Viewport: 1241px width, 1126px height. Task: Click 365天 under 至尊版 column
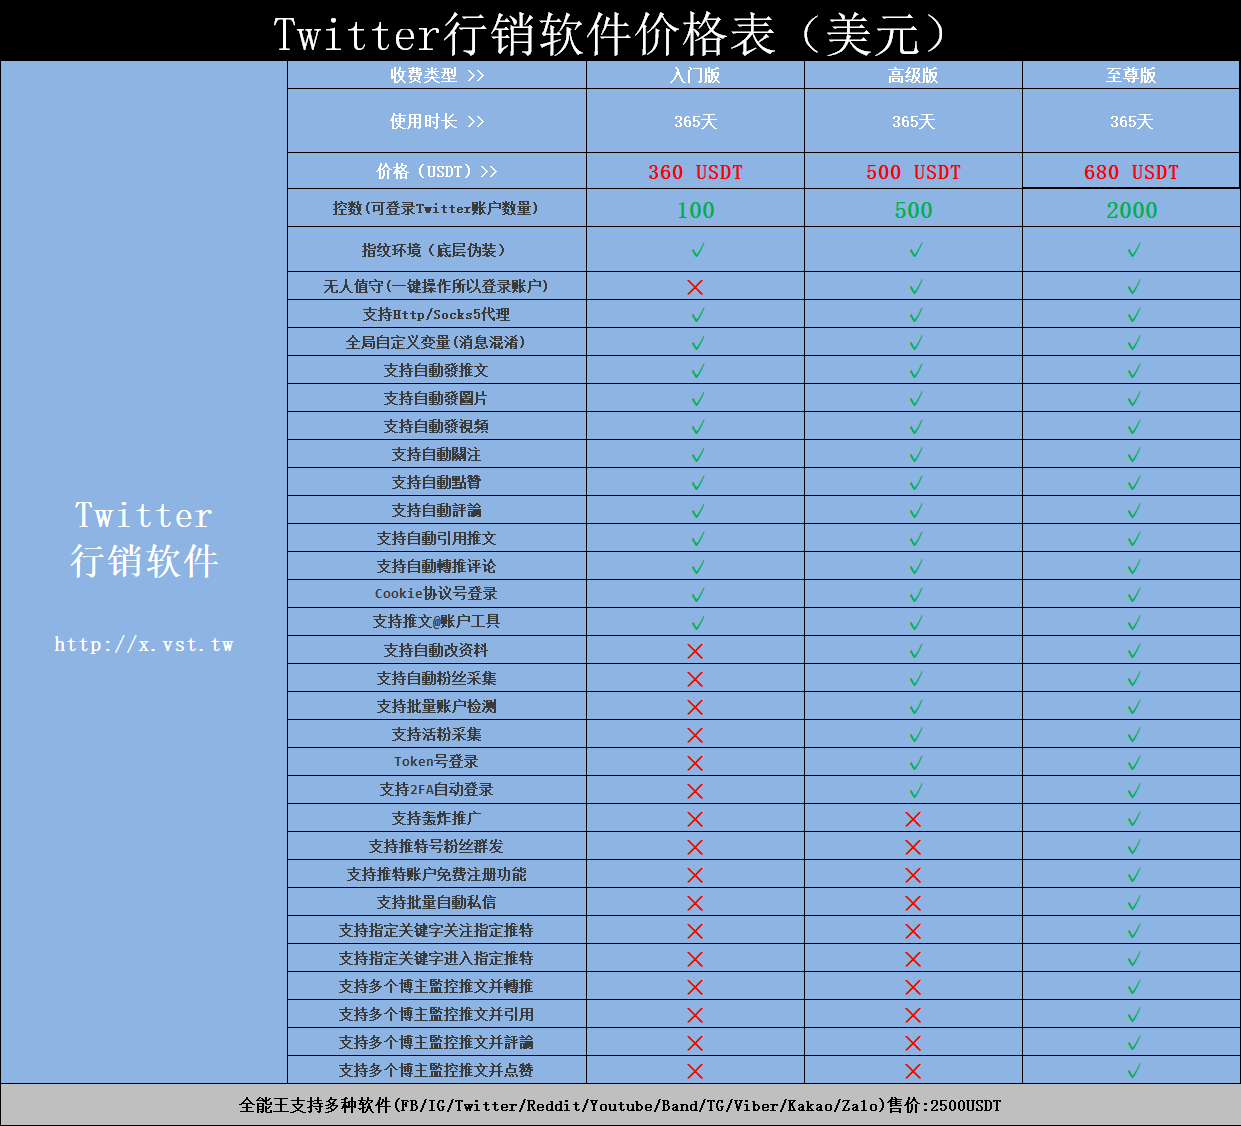pos(1131,121)
